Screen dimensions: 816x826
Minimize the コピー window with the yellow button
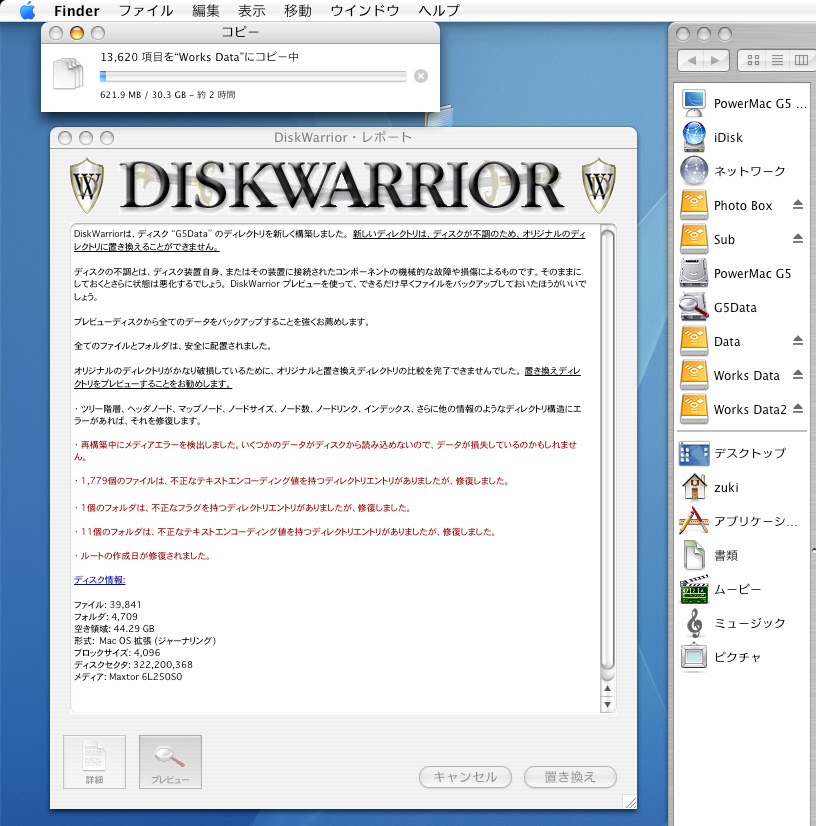point(77,33)
